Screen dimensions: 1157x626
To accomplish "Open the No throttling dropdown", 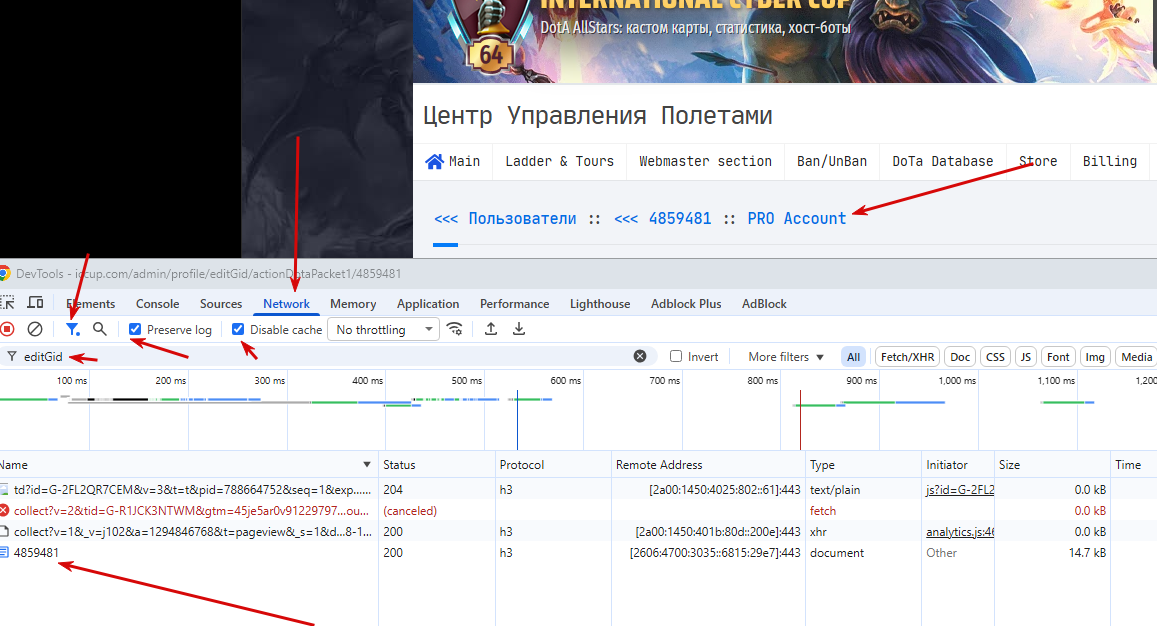I will point(384,329).
